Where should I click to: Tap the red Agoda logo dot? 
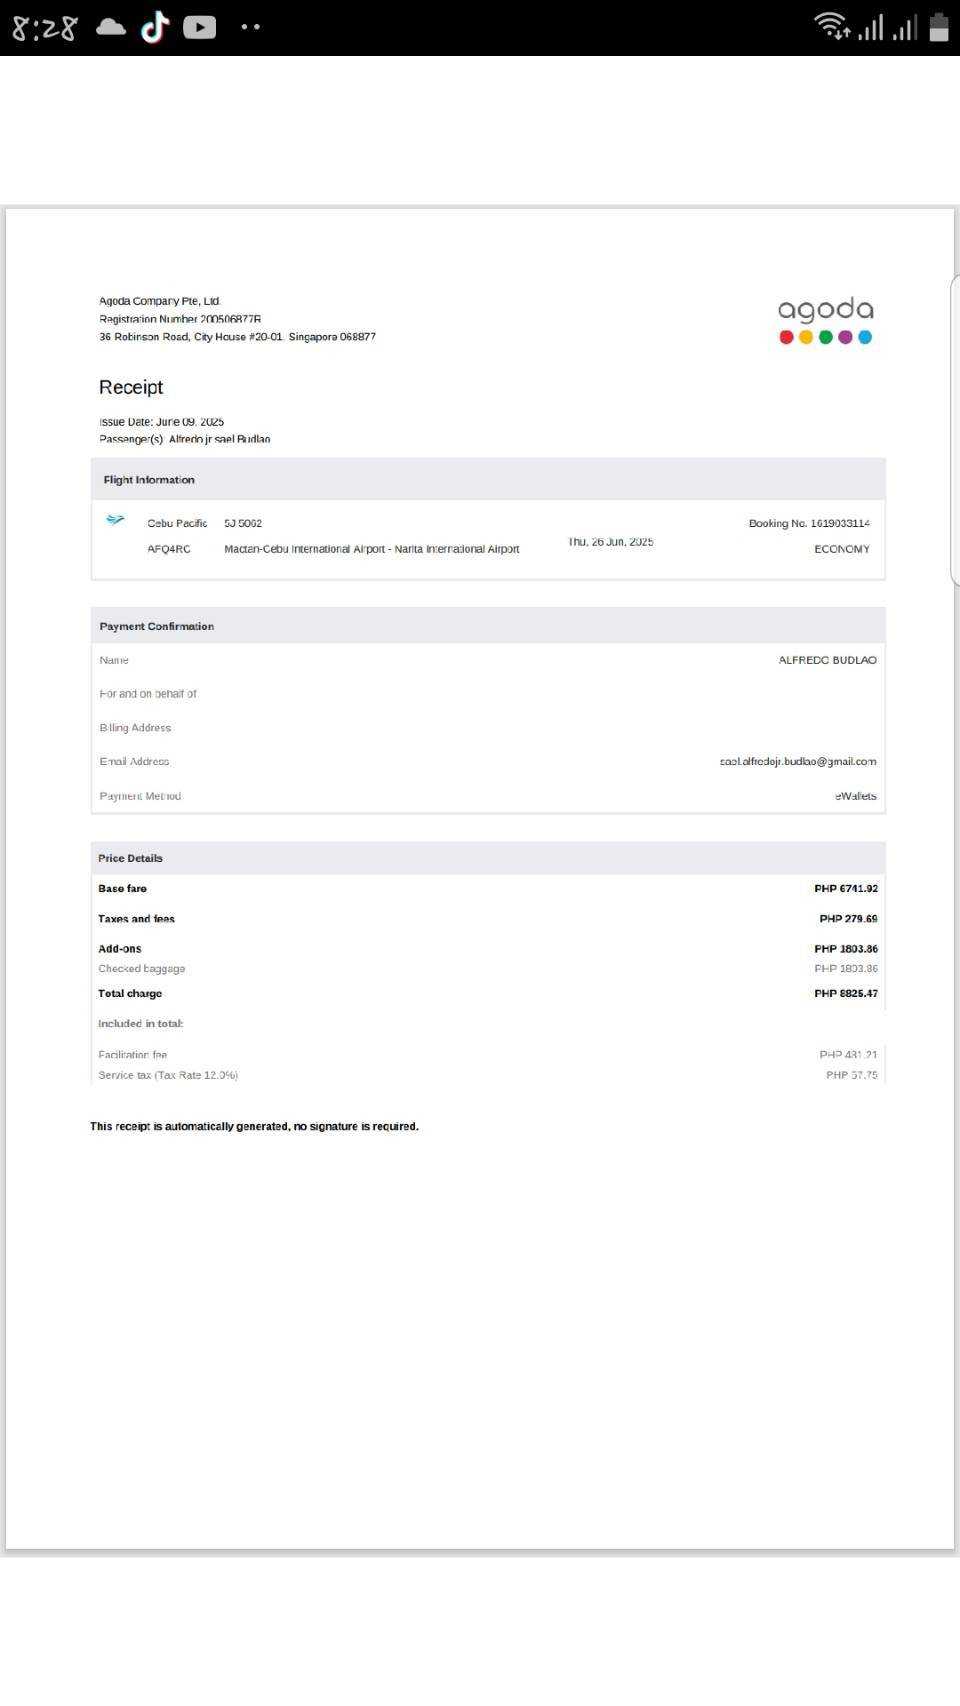pos(786,337)
